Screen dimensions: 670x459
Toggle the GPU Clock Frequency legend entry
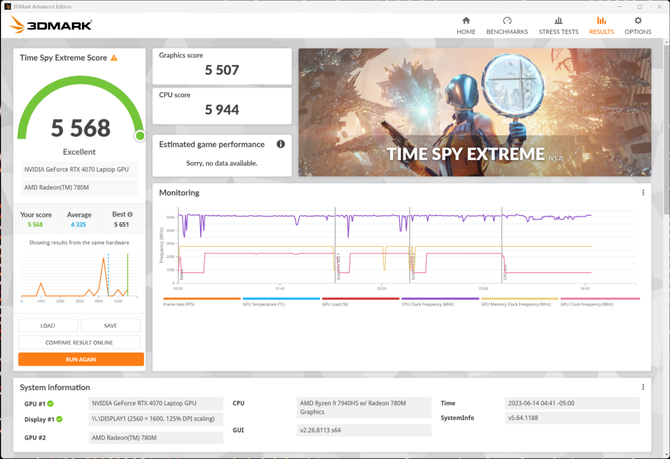(600, 302)
